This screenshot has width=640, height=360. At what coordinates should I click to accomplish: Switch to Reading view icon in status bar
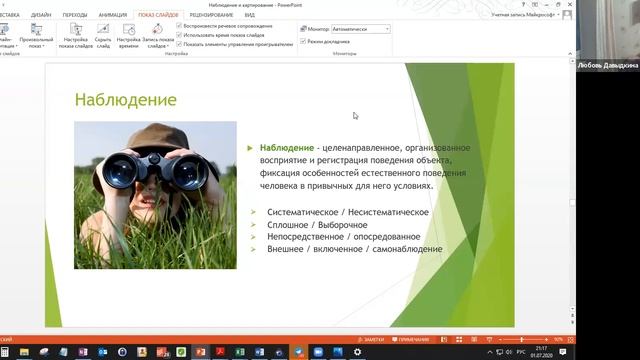click(474, 340)
